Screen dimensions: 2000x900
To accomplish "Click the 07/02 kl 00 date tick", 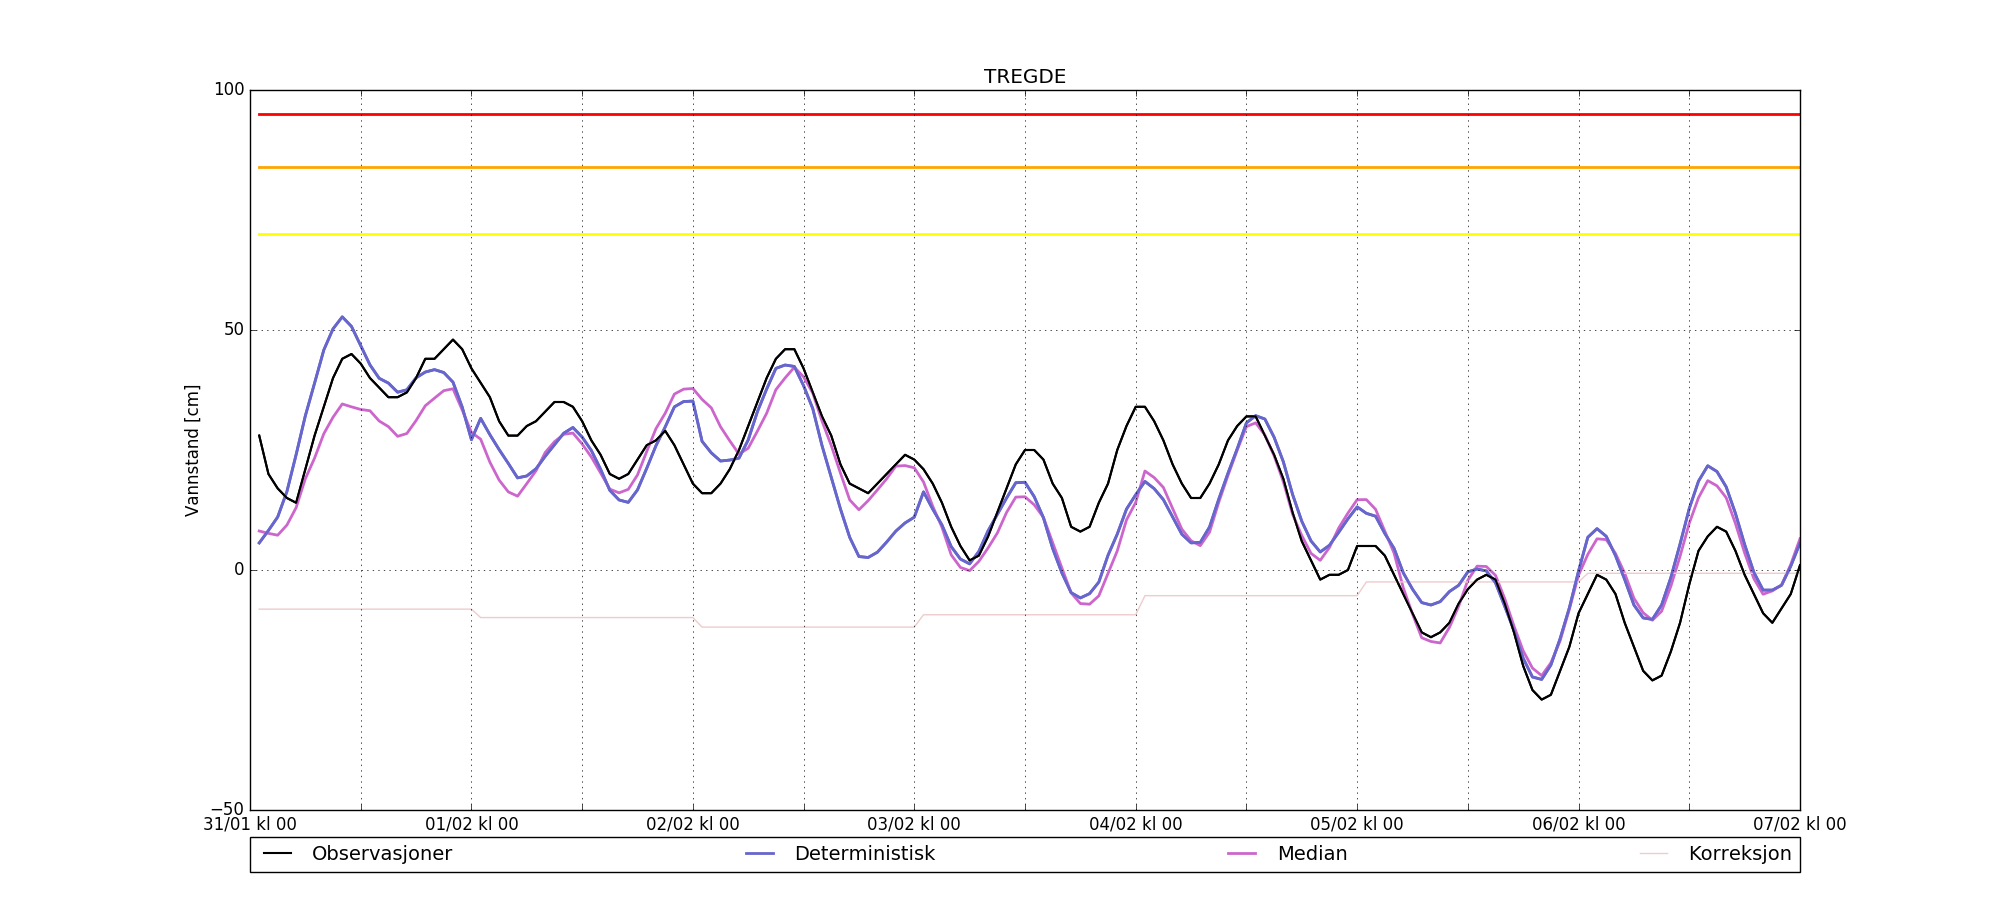I will click(x=1799, y=825).
